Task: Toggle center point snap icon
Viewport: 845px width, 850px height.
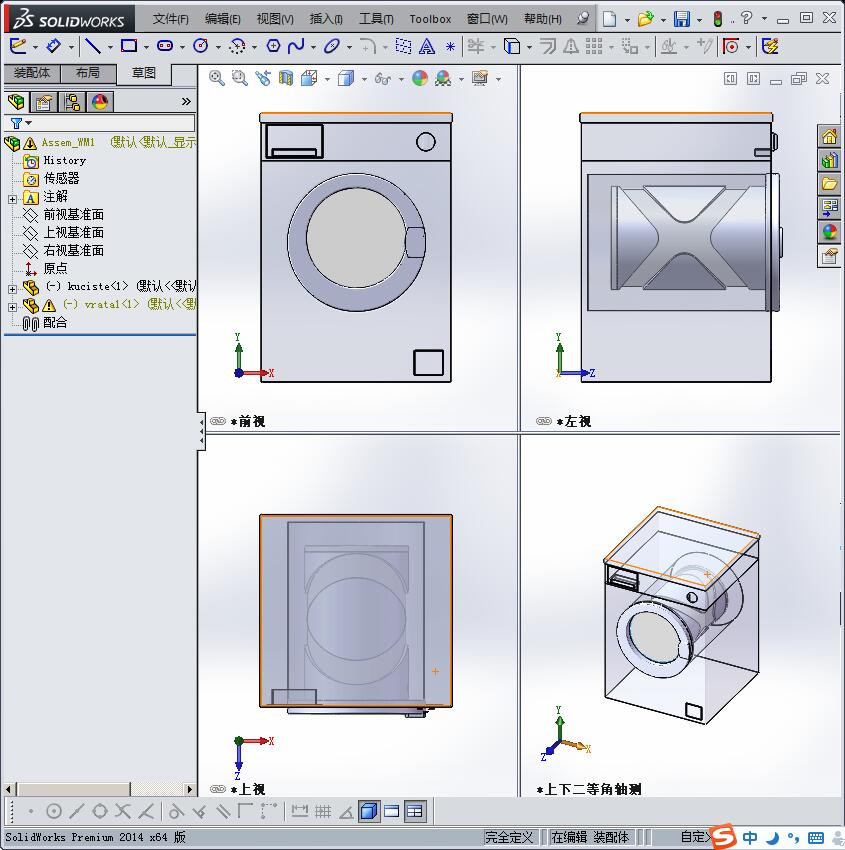Action: (x=54, y=812)
